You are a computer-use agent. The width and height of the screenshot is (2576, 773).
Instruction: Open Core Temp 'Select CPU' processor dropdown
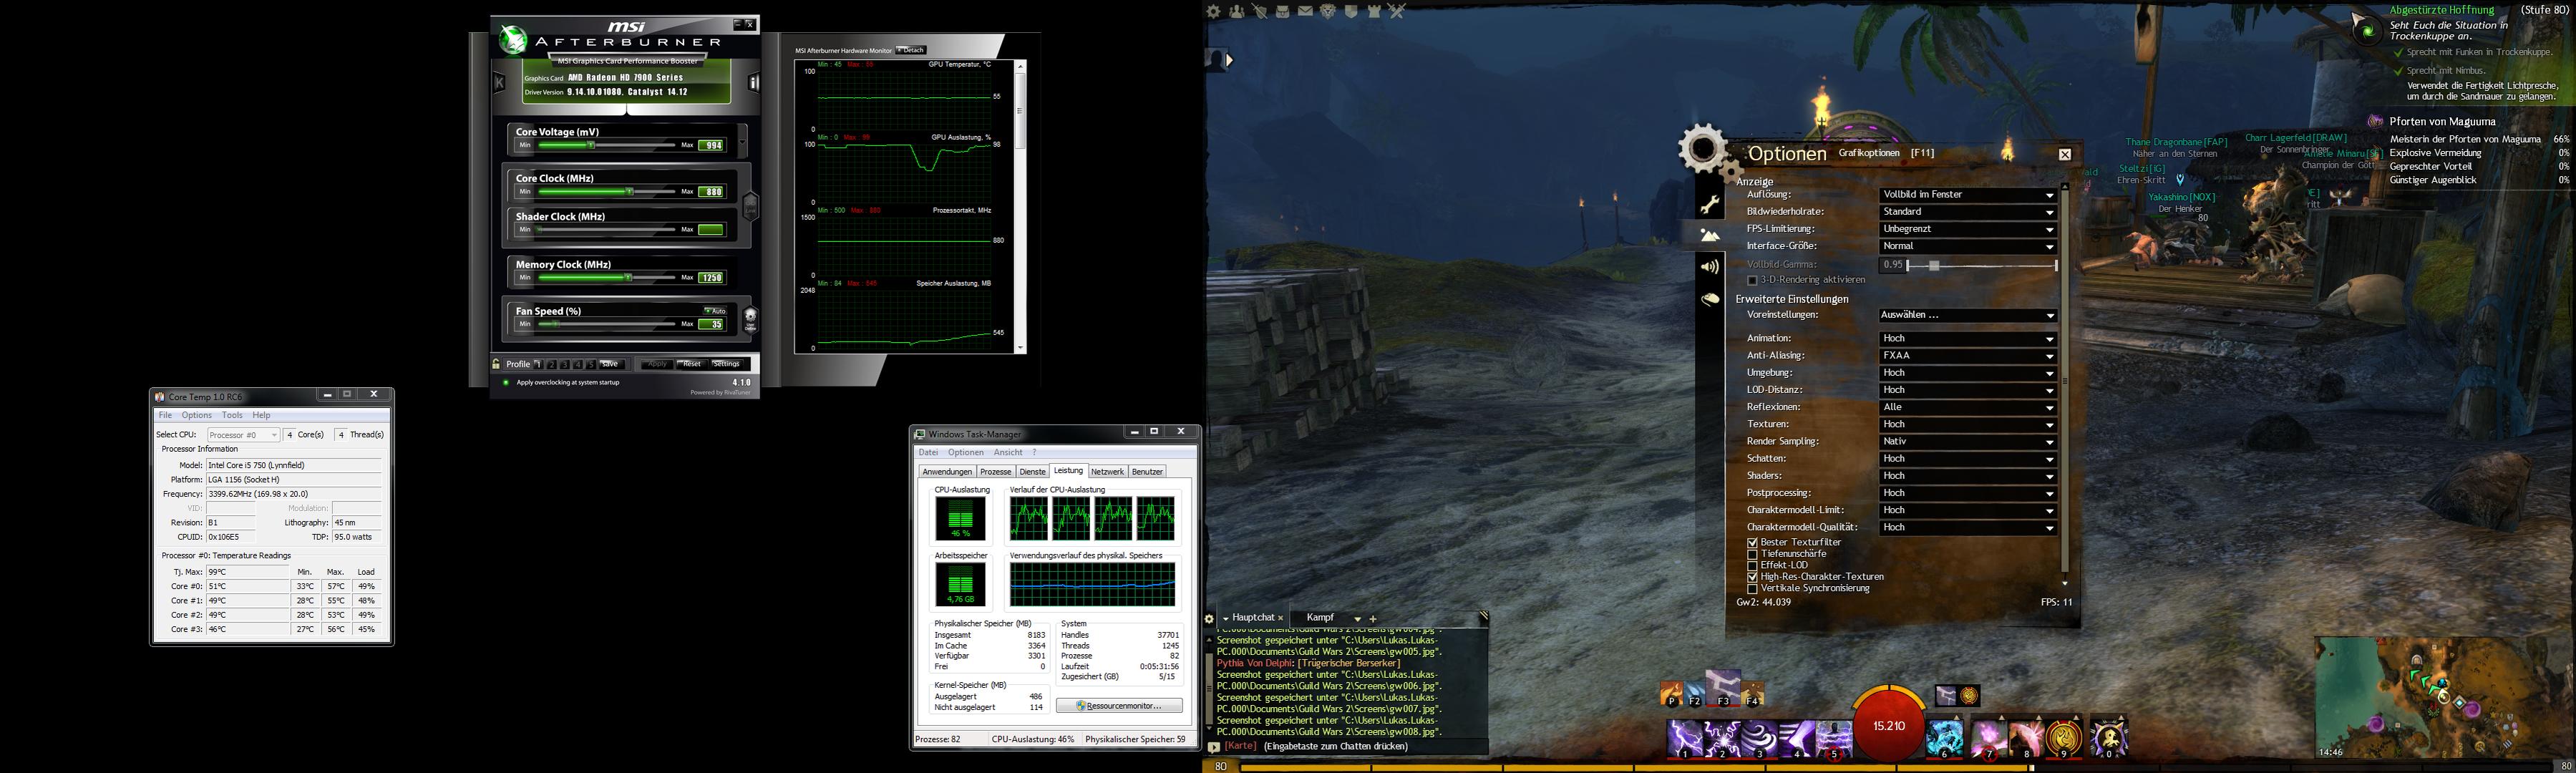click(x=243, y=435)
